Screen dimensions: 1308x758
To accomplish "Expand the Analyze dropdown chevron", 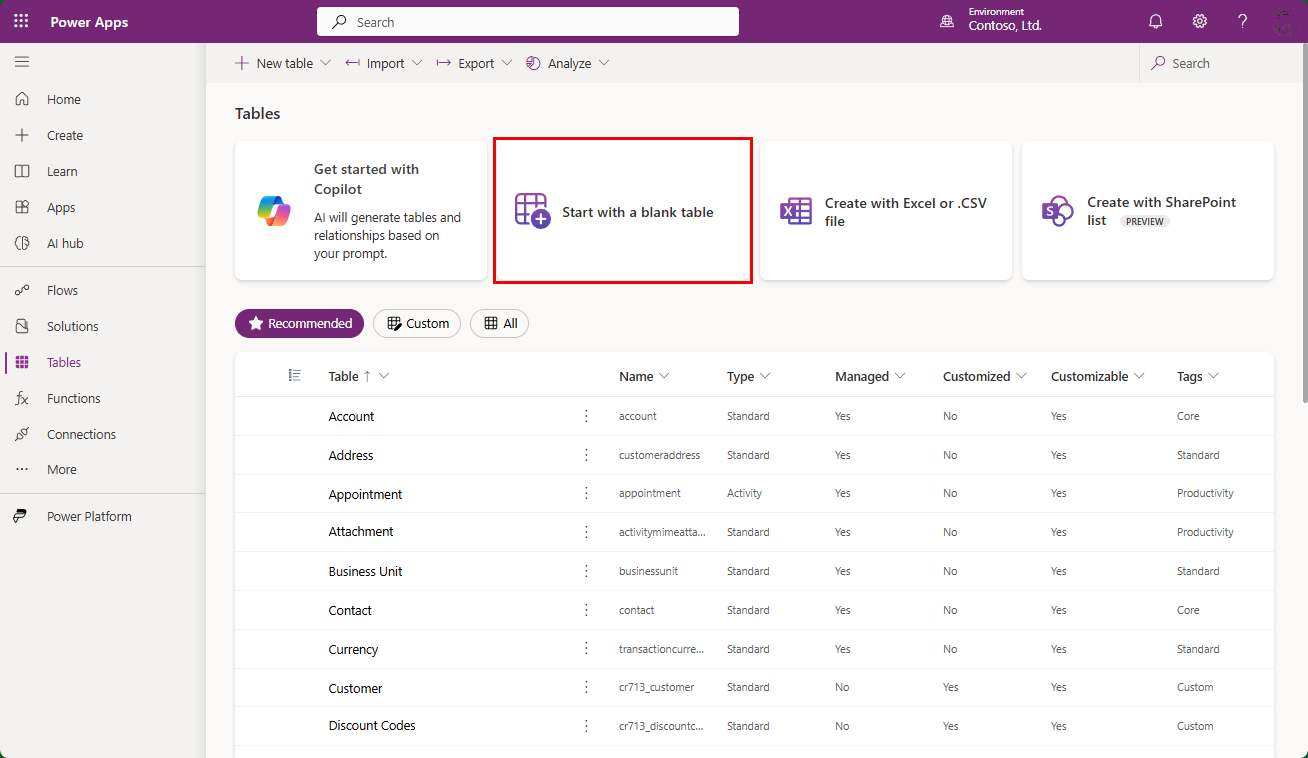I will pos(604,63).
